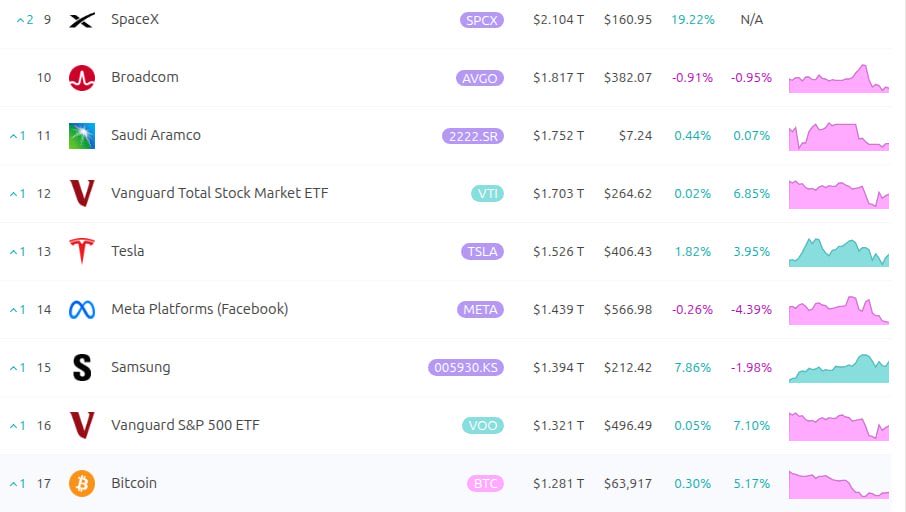Image resolution: width=906 pixels, height=512 pixels.
Task: Click the Vanguard S&P 500 ETF logo
Action: coord(81,425)
